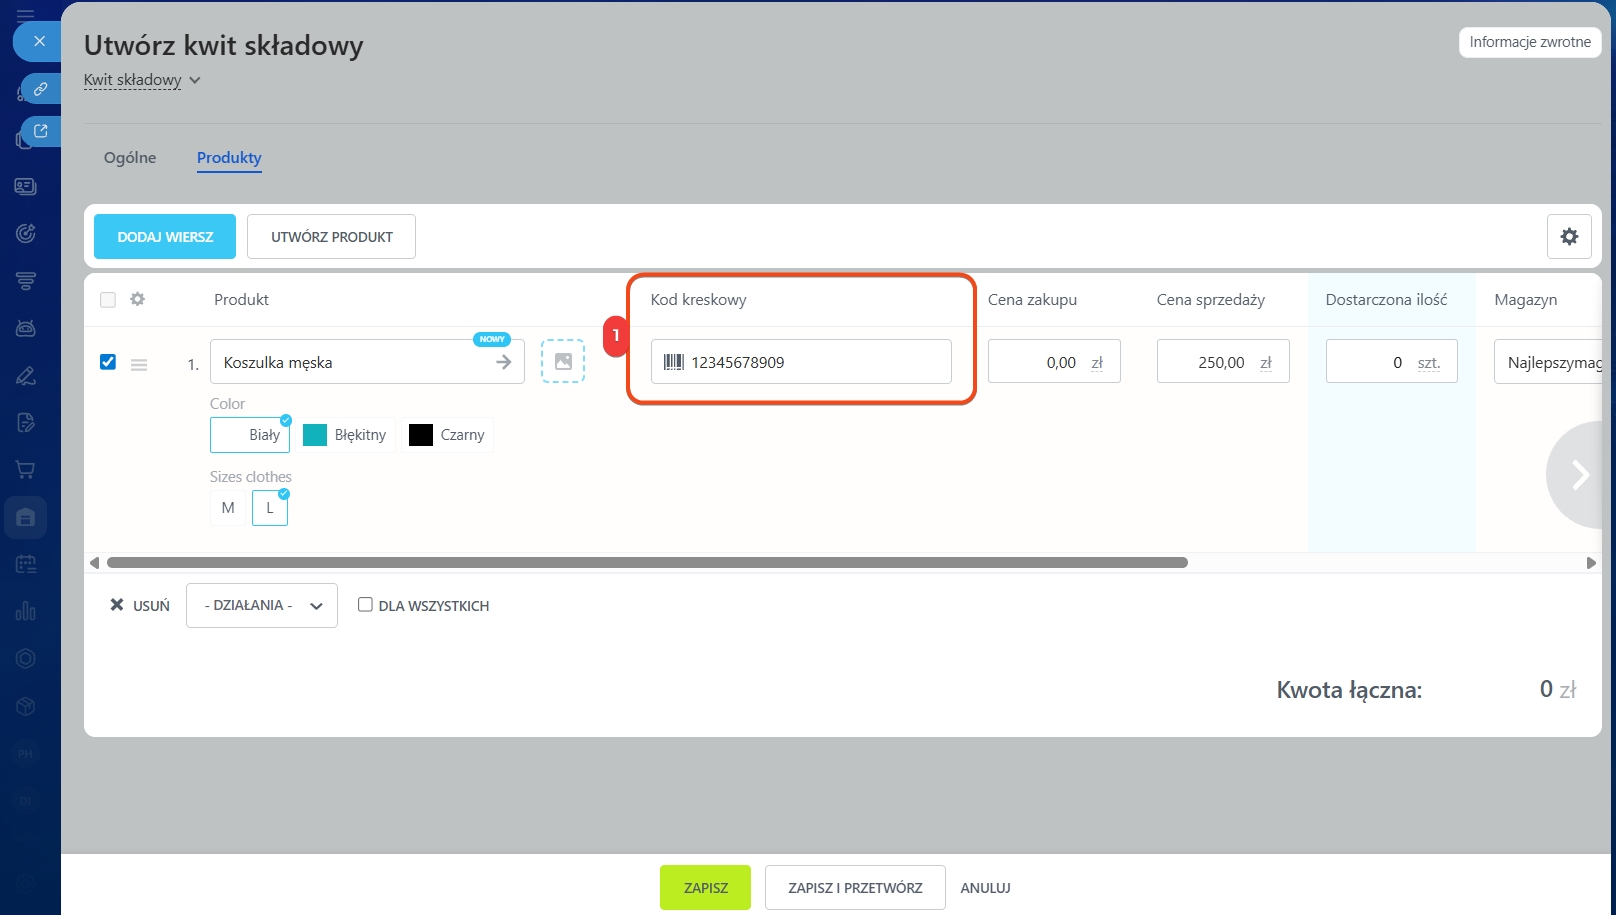
Task: Open product grid settings gear button
Action: [1569, 236]
